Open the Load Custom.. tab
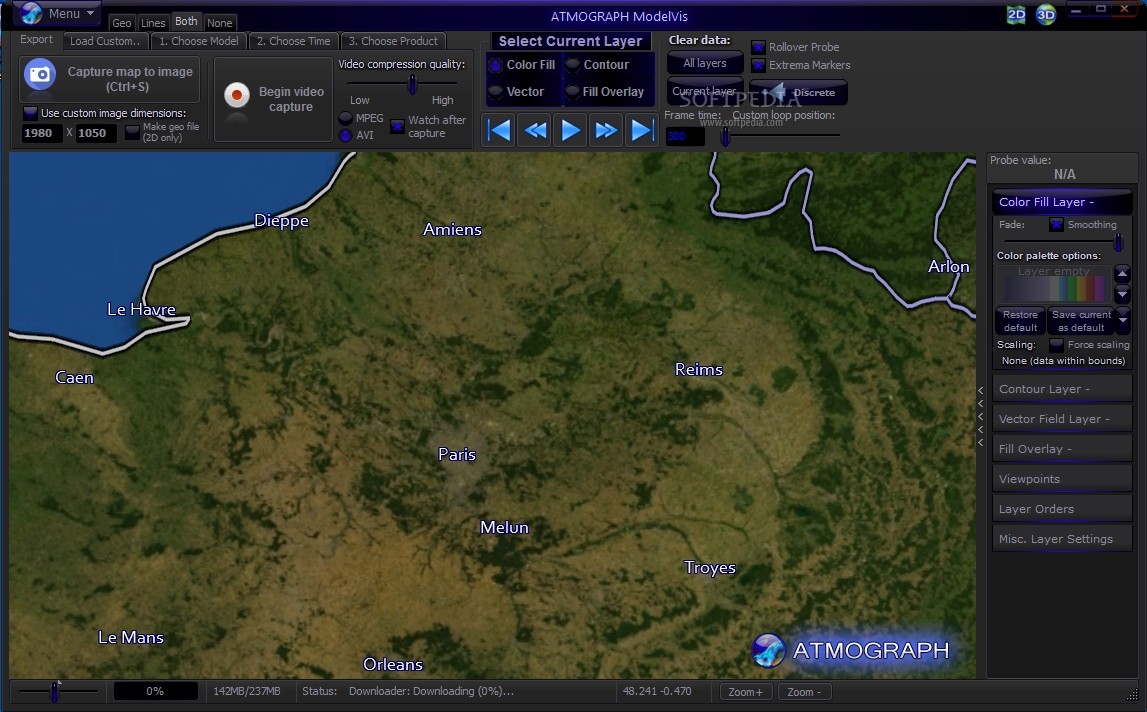 (105, 41)
